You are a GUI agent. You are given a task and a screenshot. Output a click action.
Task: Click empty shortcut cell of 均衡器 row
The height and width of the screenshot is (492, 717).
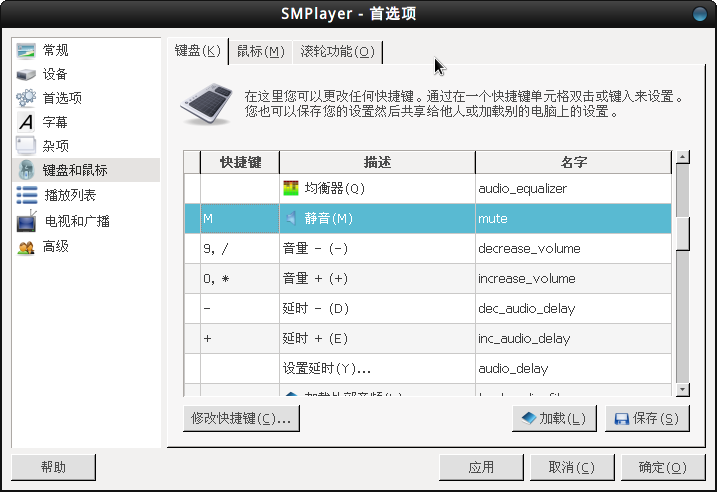click(240, 188)
